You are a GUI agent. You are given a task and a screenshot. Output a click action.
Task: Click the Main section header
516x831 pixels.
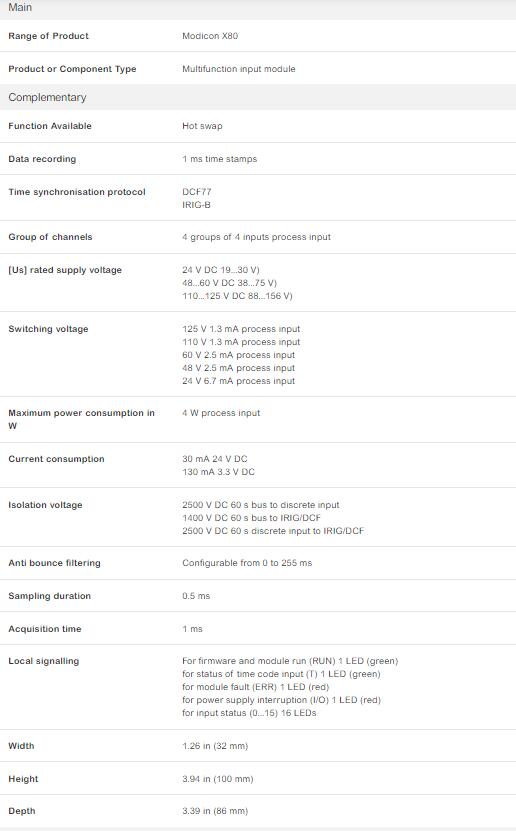[x=258, y=8]
